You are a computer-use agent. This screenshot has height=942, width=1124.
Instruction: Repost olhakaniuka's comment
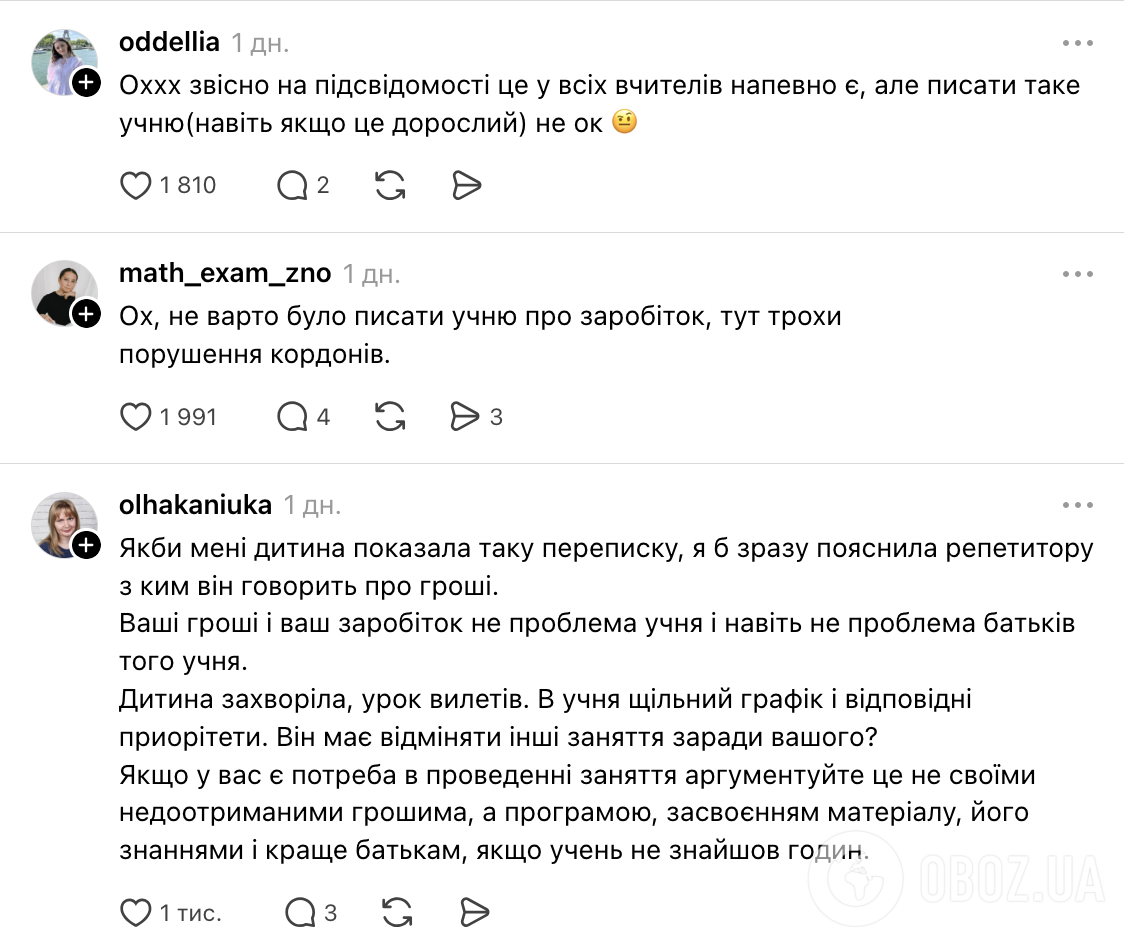click(x=393, y=912)
